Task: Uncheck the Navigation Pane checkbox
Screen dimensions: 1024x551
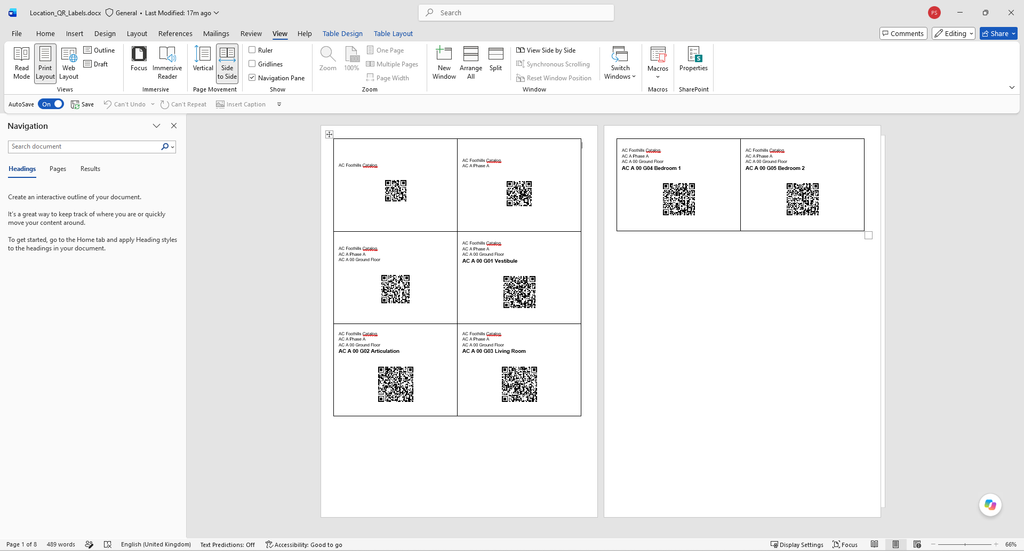Action: (252, 78)
